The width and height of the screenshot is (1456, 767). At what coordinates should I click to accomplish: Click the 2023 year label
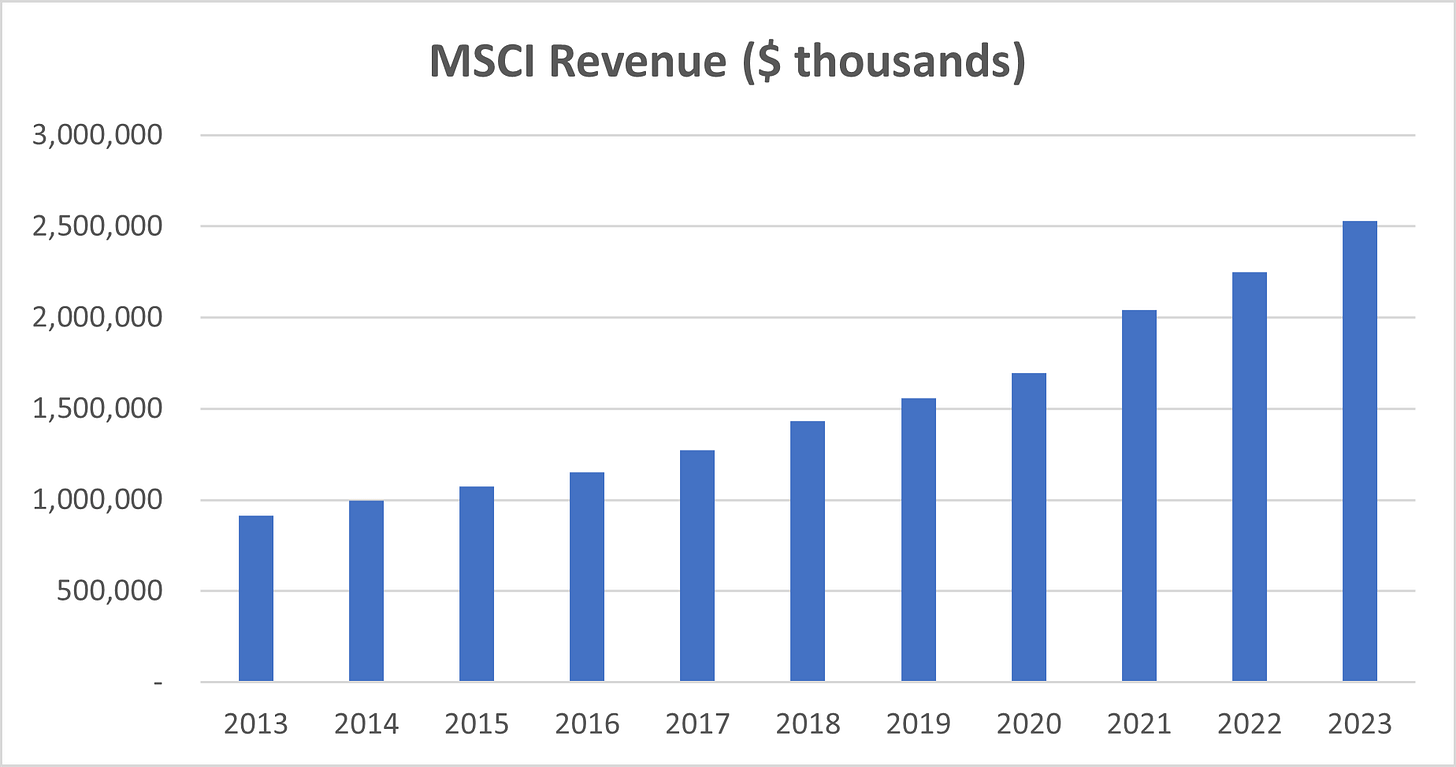tap(1359, 723)
